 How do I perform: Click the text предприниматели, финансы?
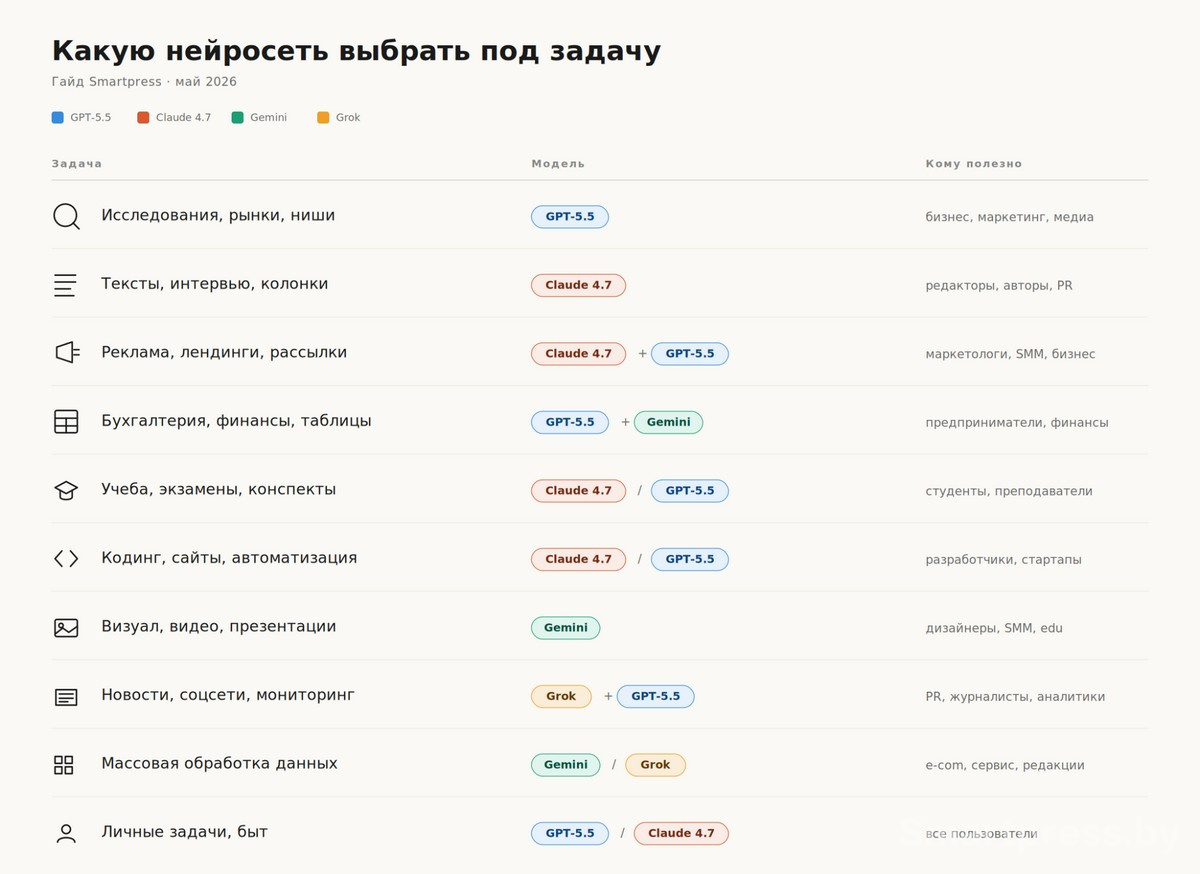coord(1017,423)
